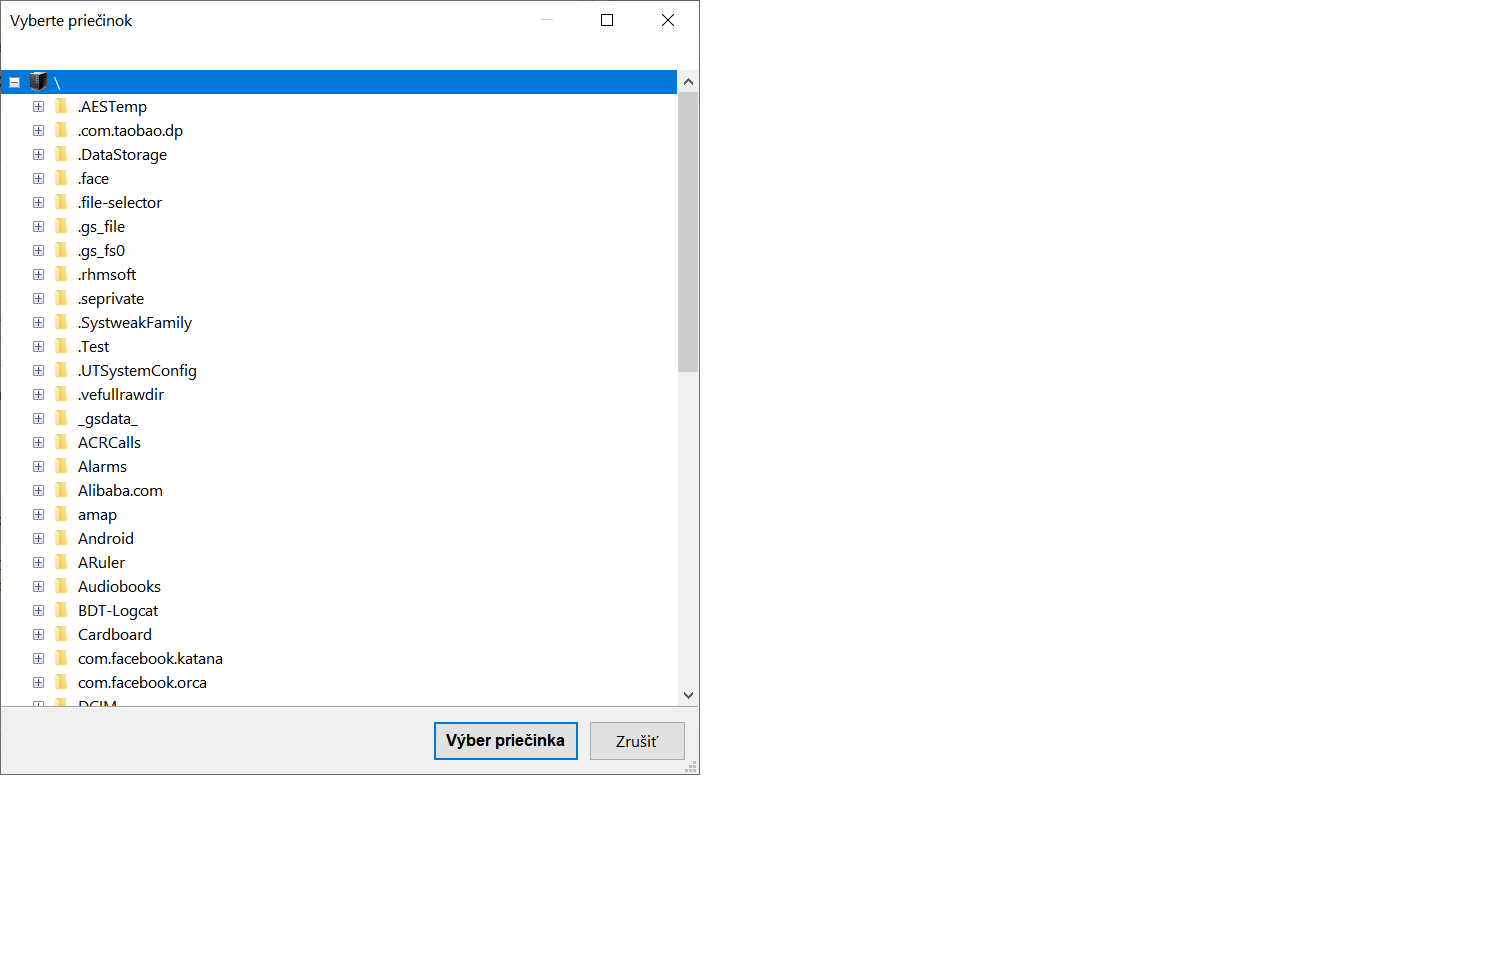Click folder icon beside Android
The image size is (1507, 959).
tap(61, 538)
